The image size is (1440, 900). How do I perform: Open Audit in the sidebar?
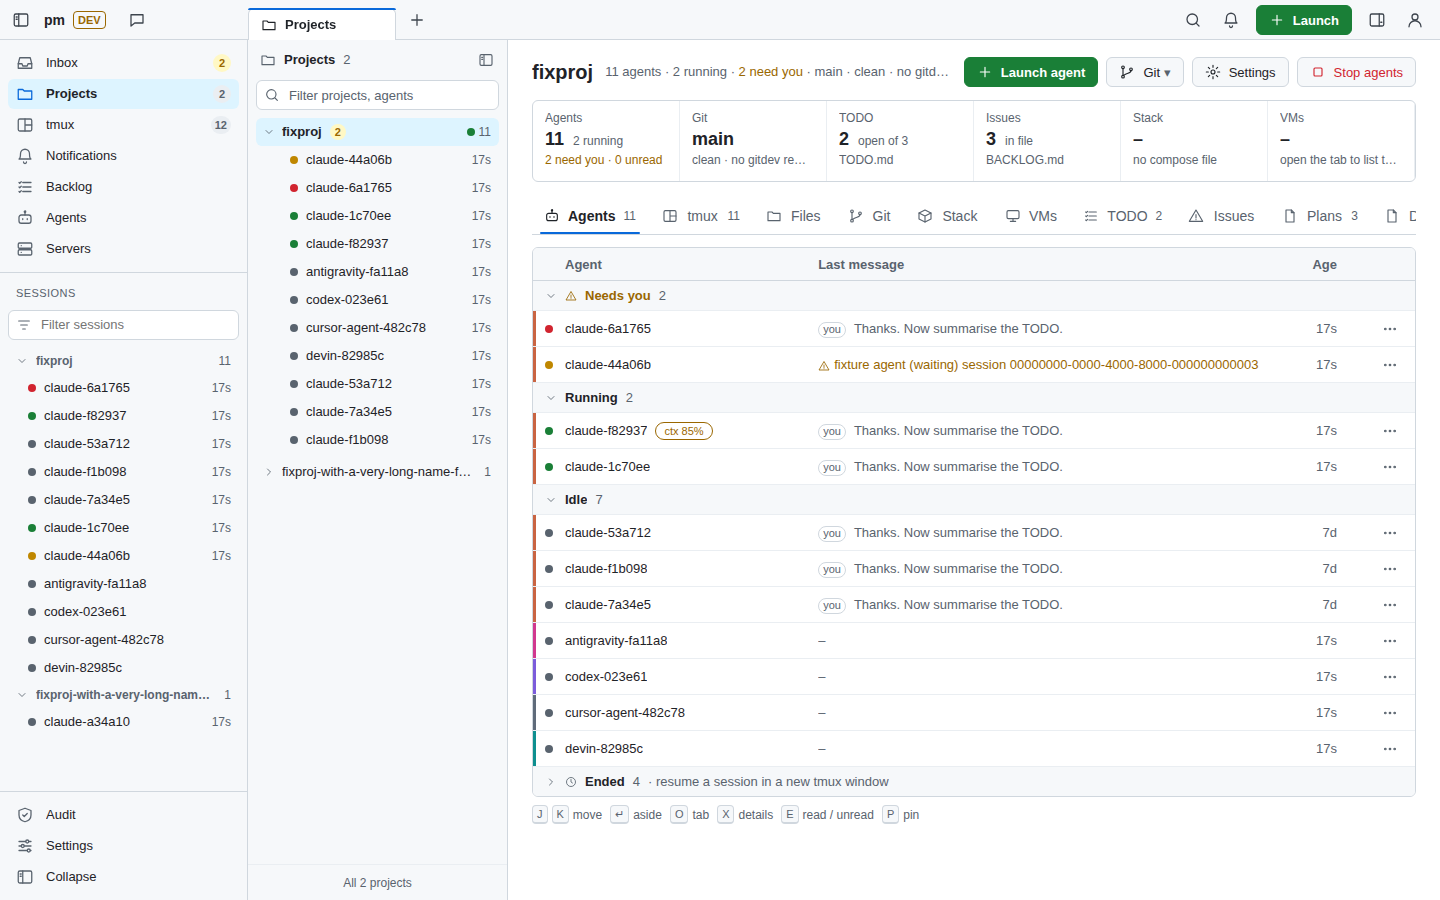124,815
